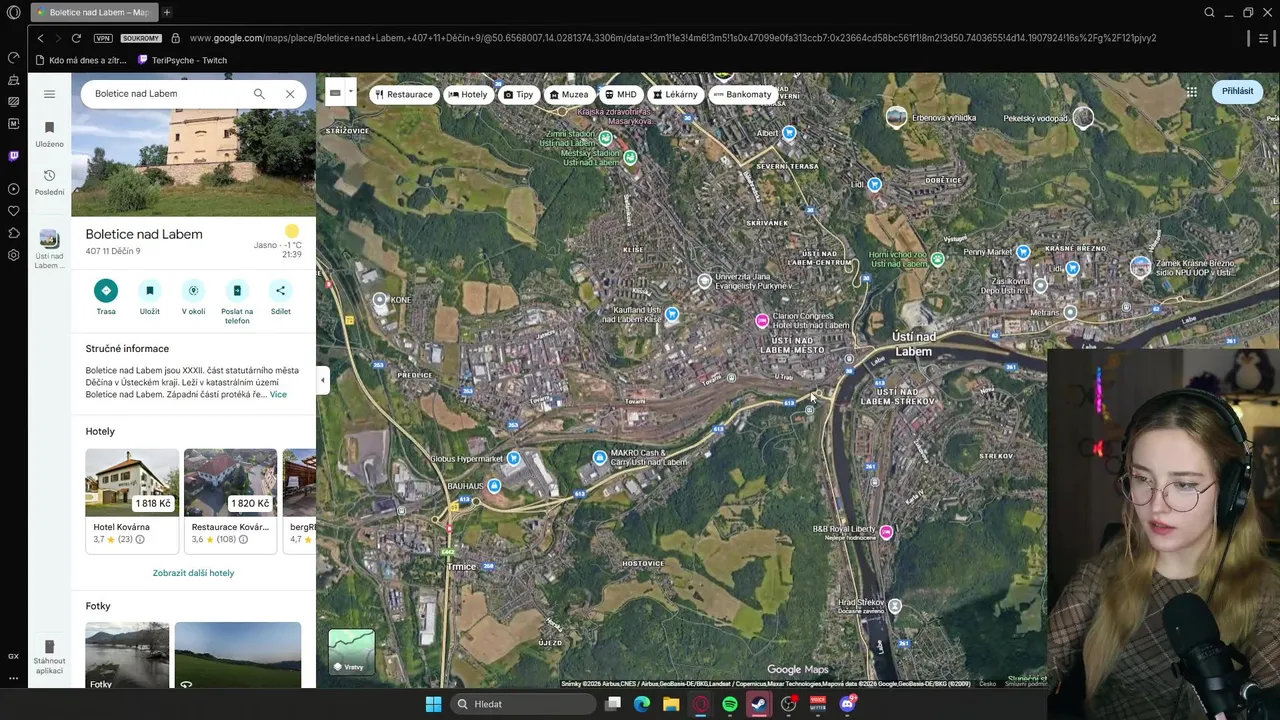Viewport: 1280px width, 720px height.
Task: Filter map by Lékárny
Action: tap(675, 94)
